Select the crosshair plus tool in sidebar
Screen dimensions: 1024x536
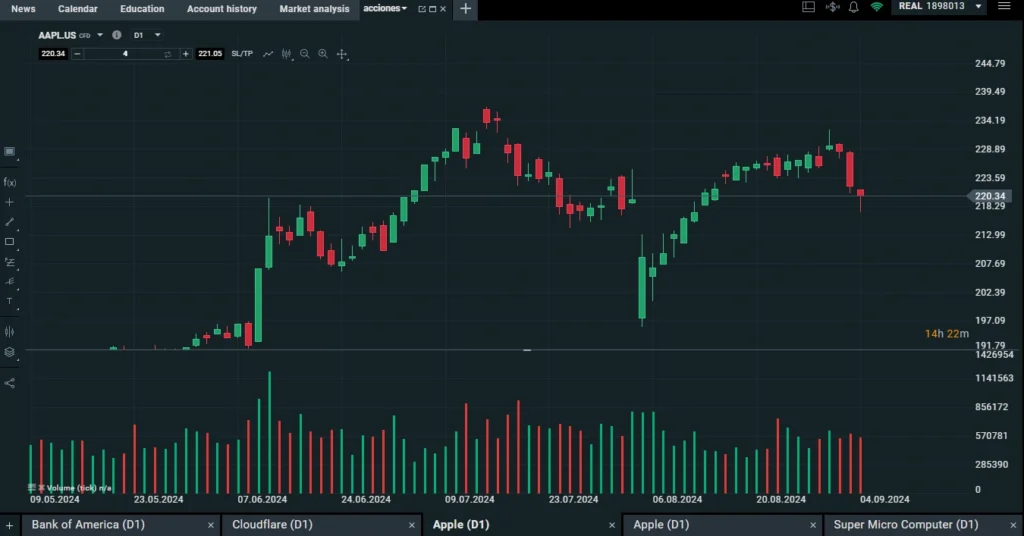click(x=10, y=202)
